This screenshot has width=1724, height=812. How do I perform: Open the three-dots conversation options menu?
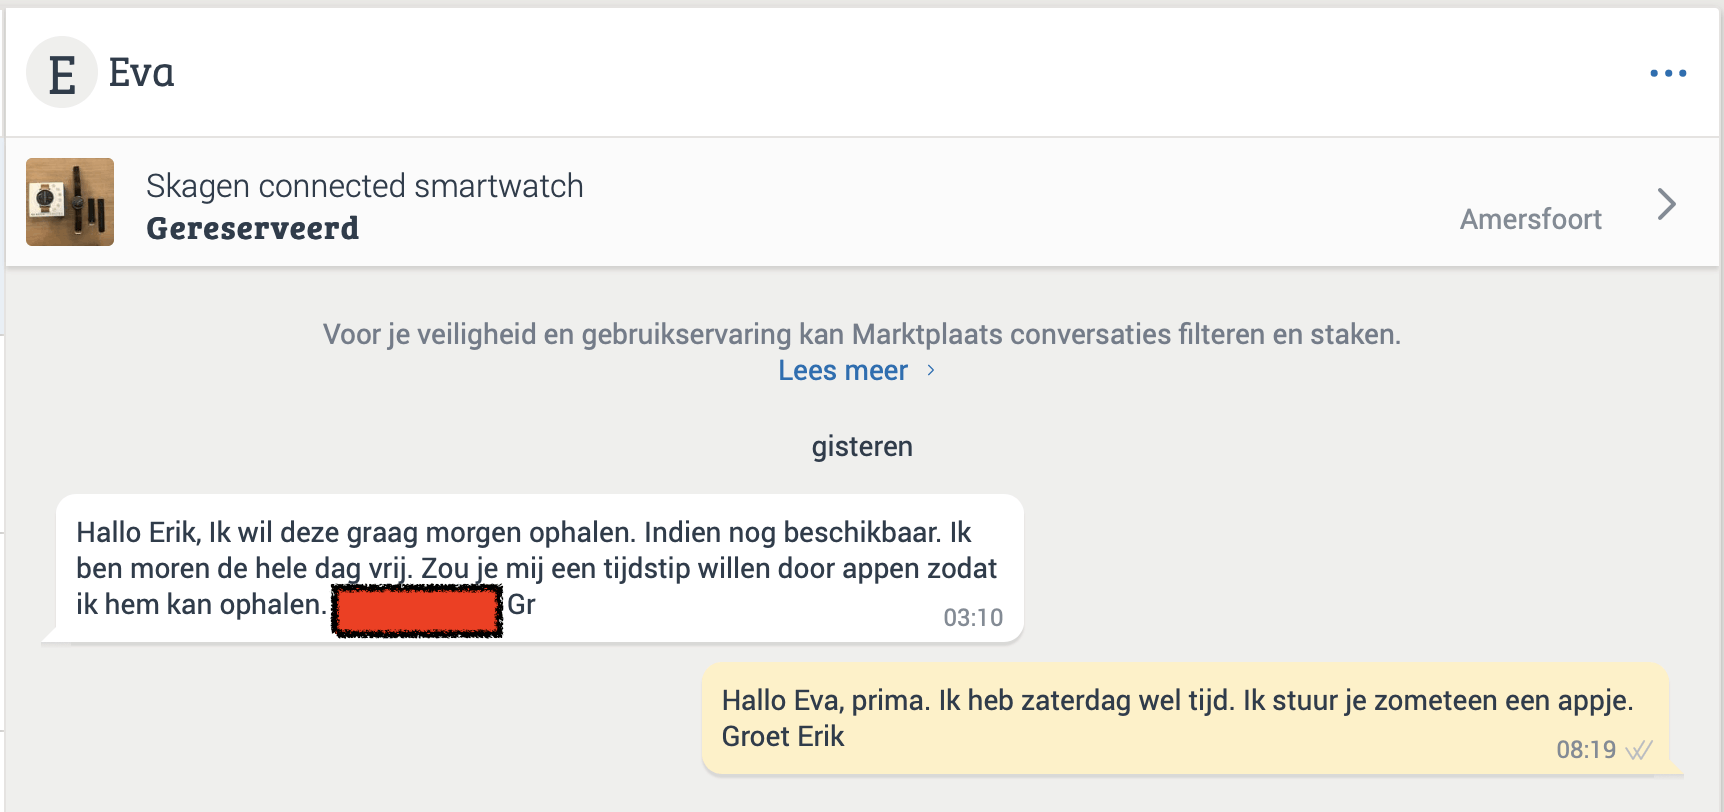click(1668, 73)
